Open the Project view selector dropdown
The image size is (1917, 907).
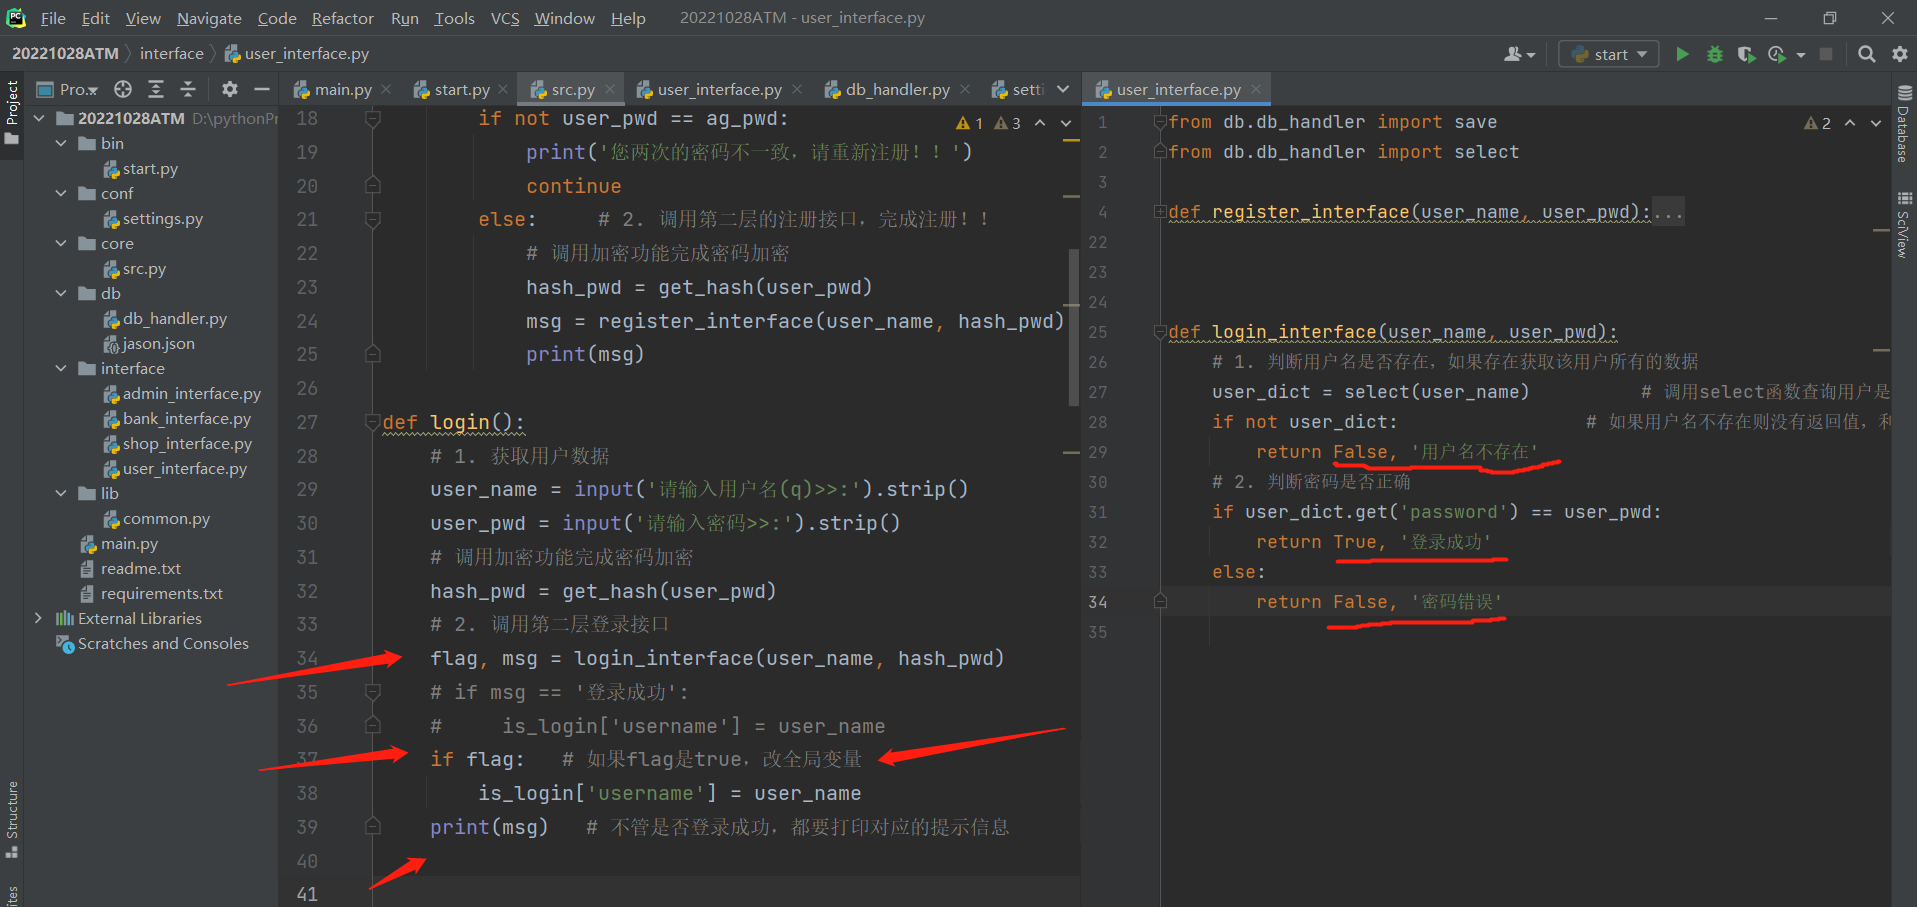point(68,89)
